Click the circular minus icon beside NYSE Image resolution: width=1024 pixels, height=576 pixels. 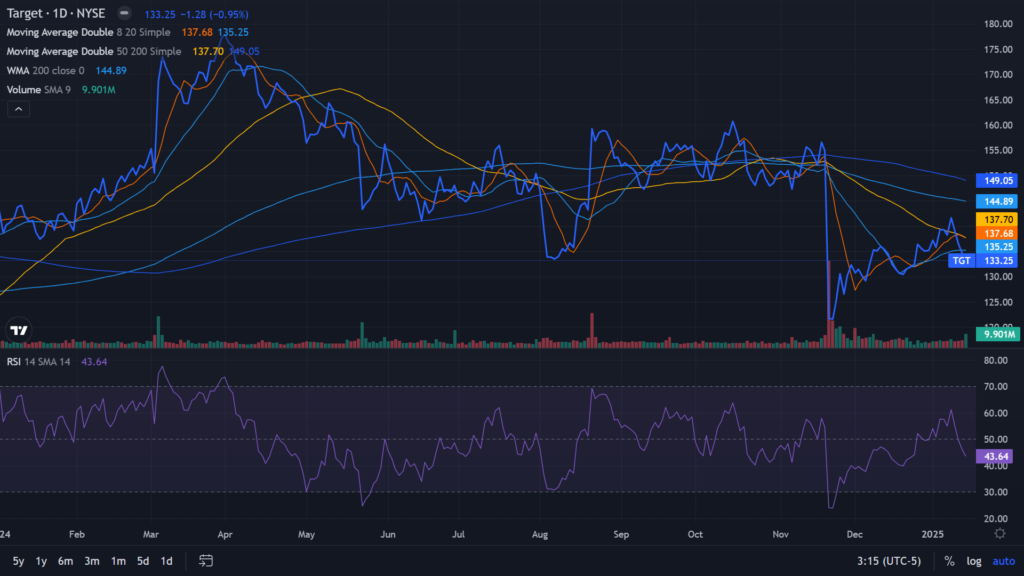click(x=124, y=14)
